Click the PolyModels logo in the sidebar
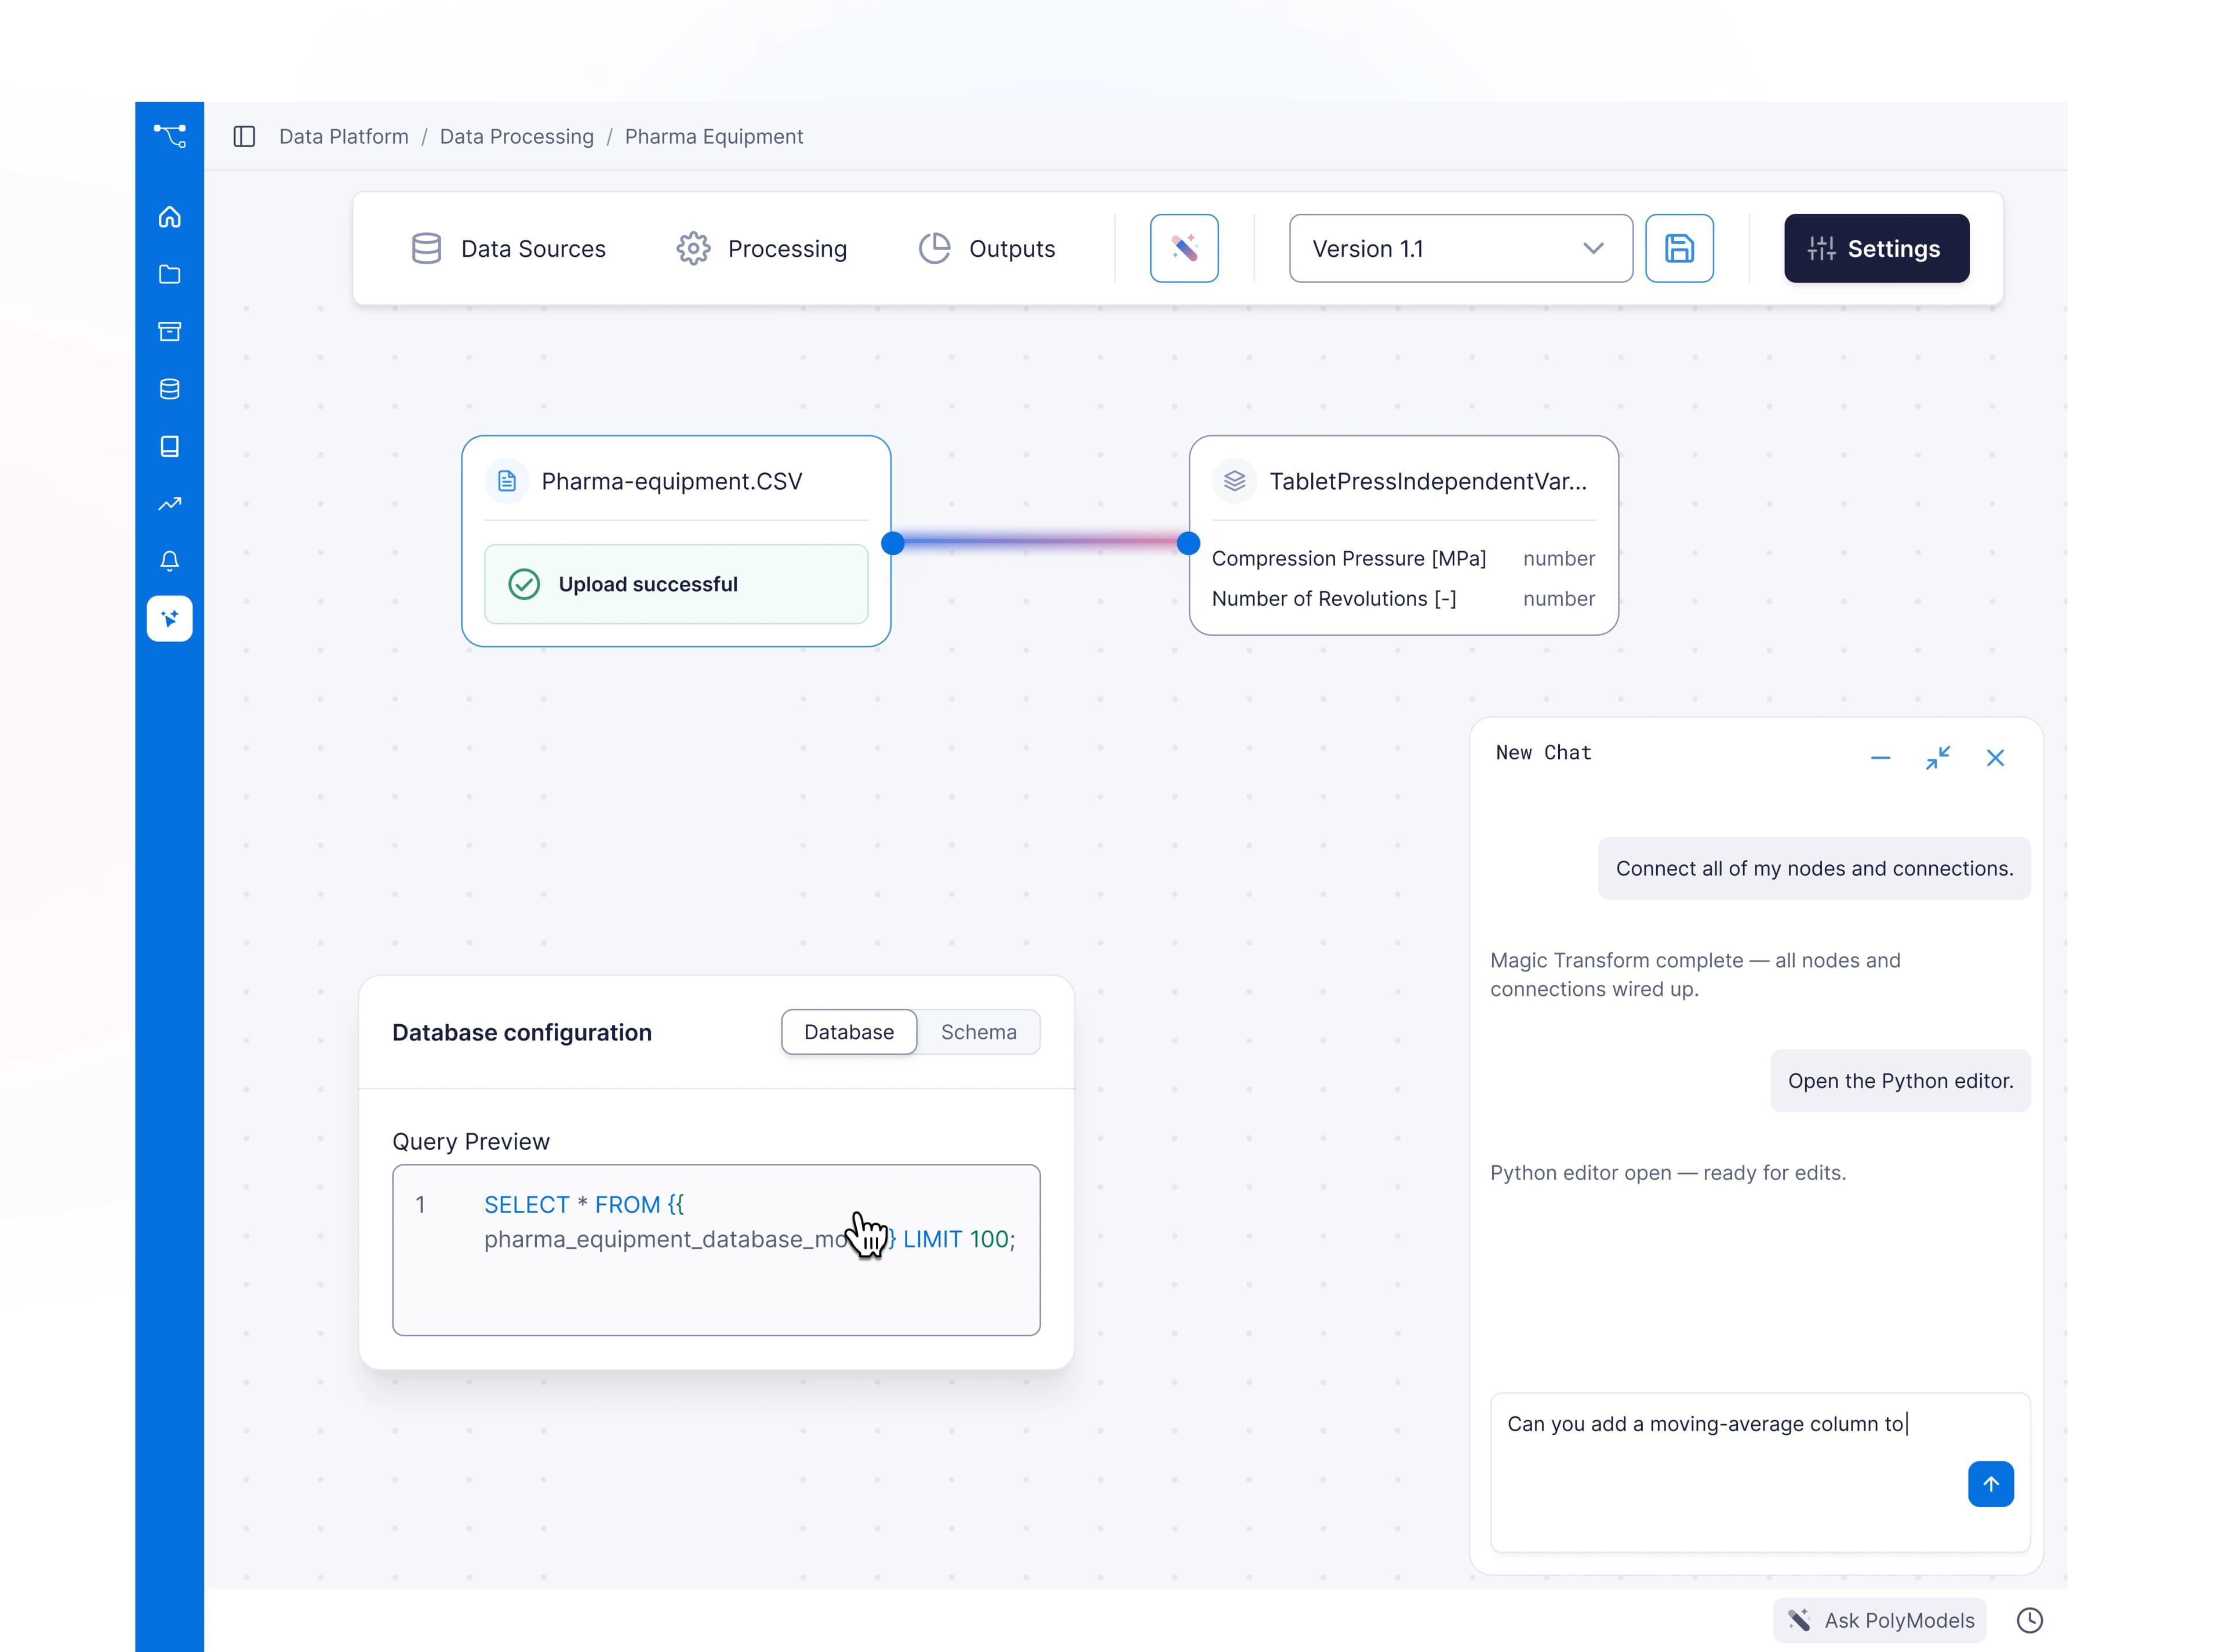Image resolution: width=2226 pixels, height=1652 pixels. point(169,135)
